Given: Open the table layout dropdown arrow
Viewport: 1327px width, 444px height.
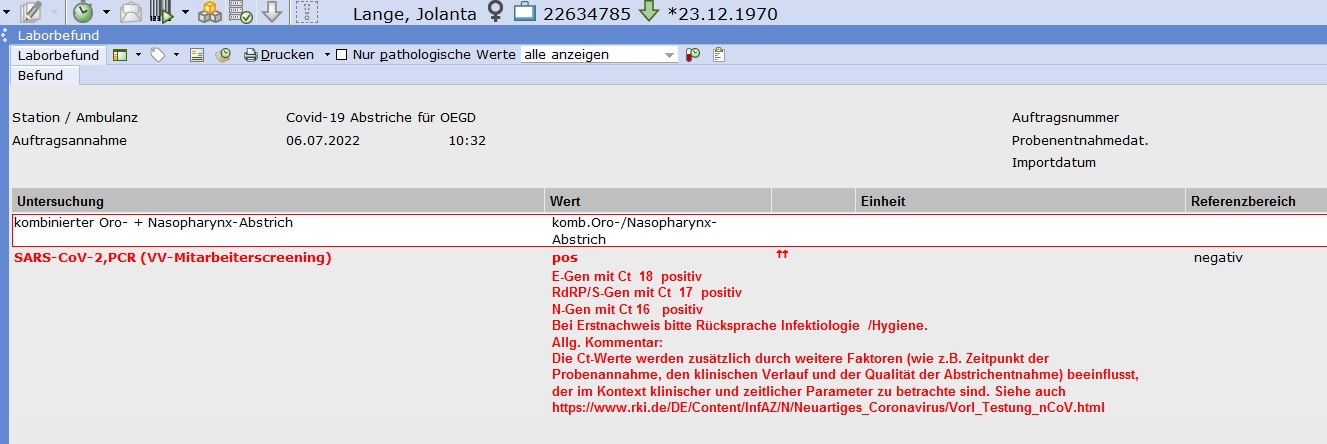Looking at the screenshot, I should point(138,55).
